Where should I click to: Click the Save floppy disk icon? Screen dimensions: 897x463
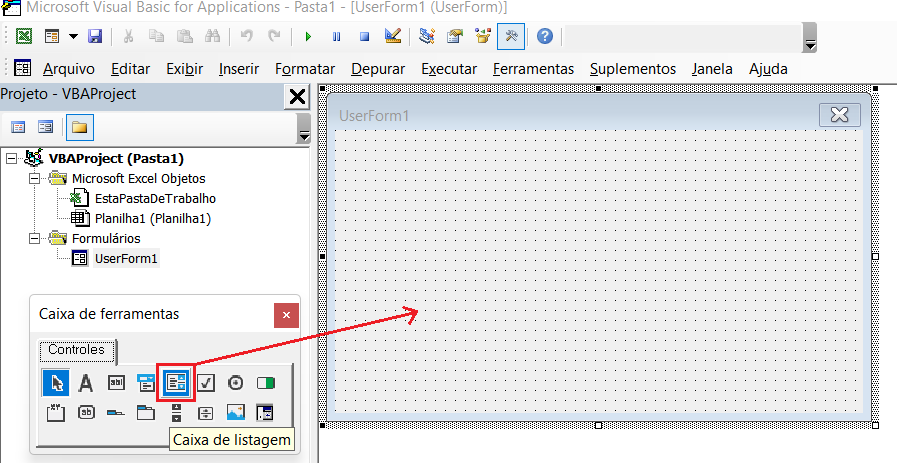(95, 37)
